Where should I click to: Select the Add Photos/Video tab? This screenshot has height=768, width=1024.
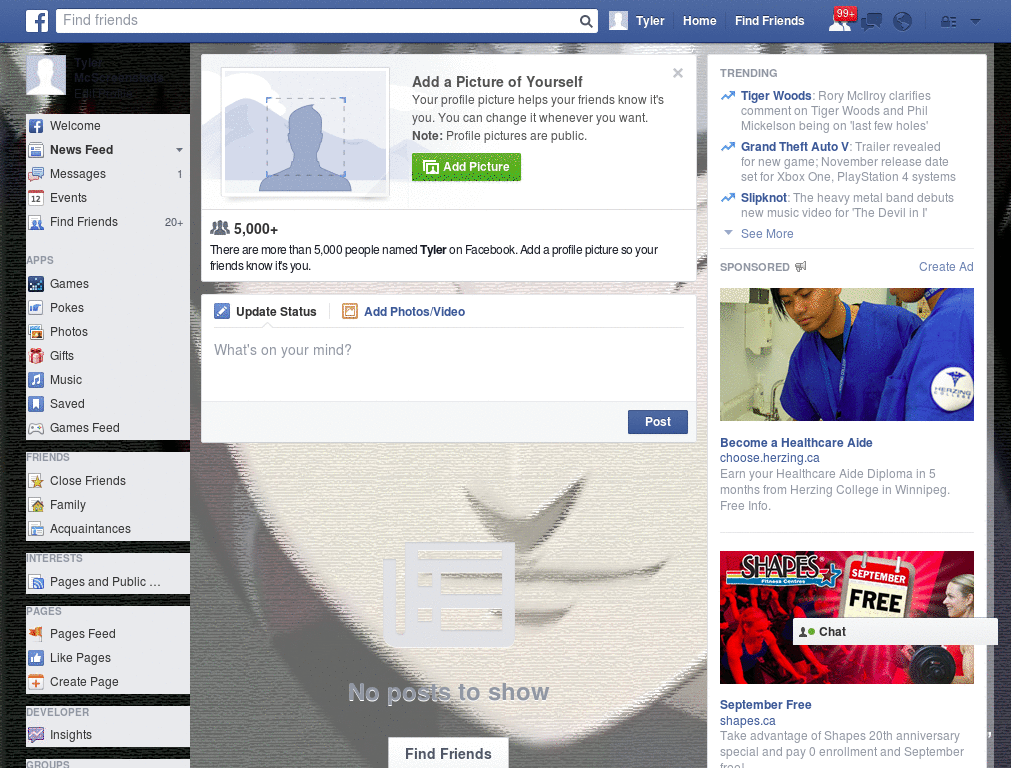pos(404,312)
